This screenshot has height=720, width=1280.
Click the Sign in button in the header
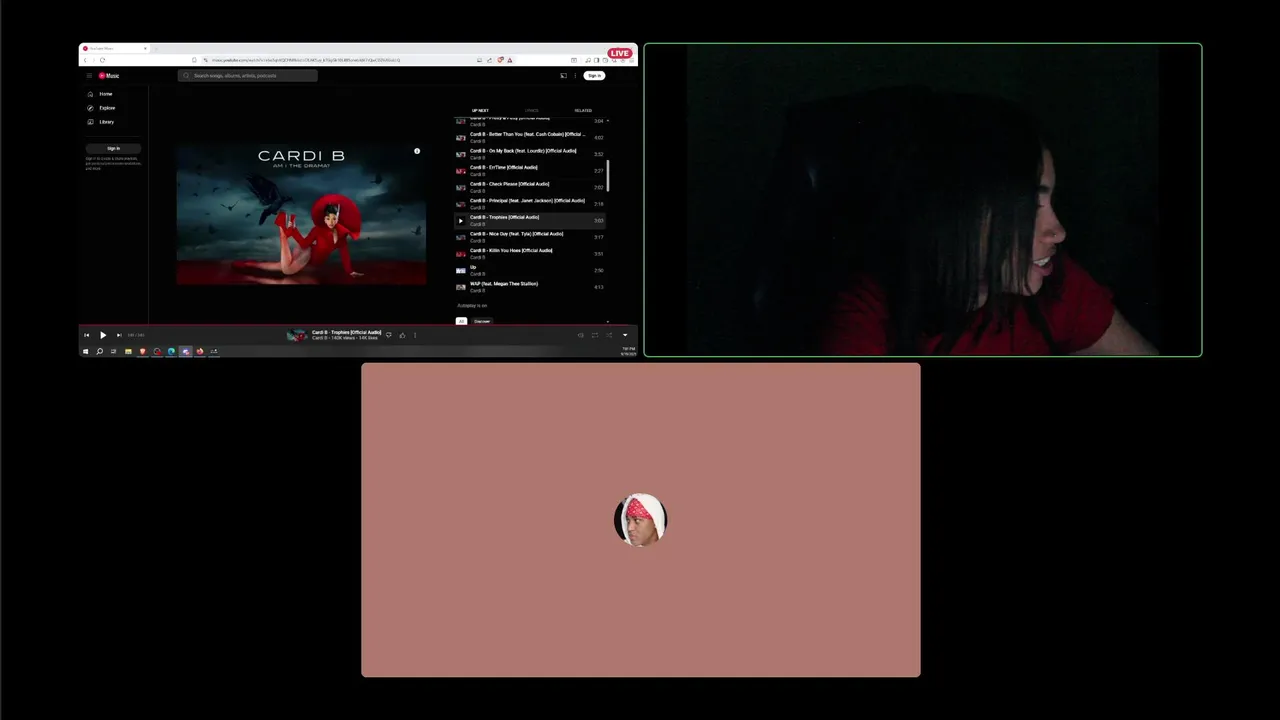point(594,76)
